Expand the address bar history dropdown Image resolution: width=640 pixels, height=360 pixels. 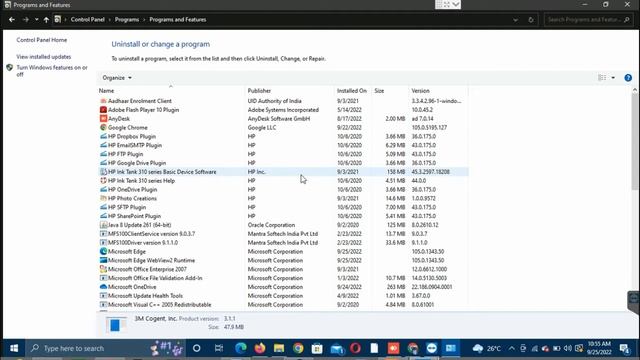pyautogui.click(x=516, y=20)
